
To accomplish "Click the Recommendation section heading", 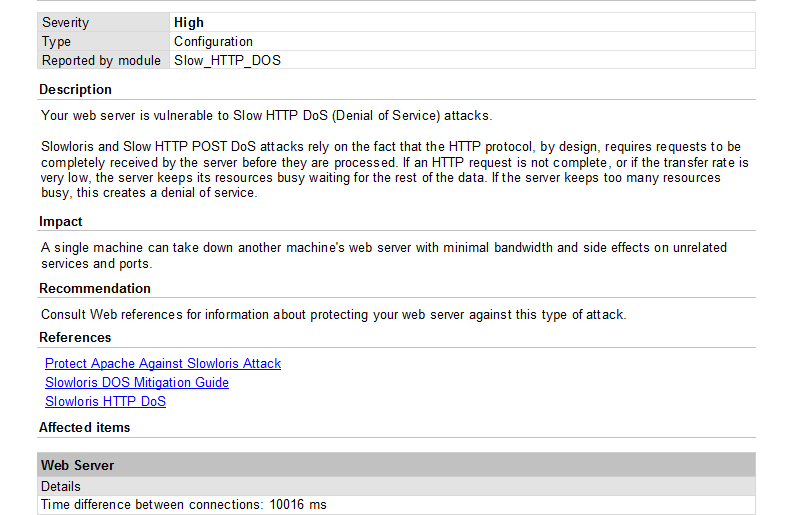I will coord(95,289).
